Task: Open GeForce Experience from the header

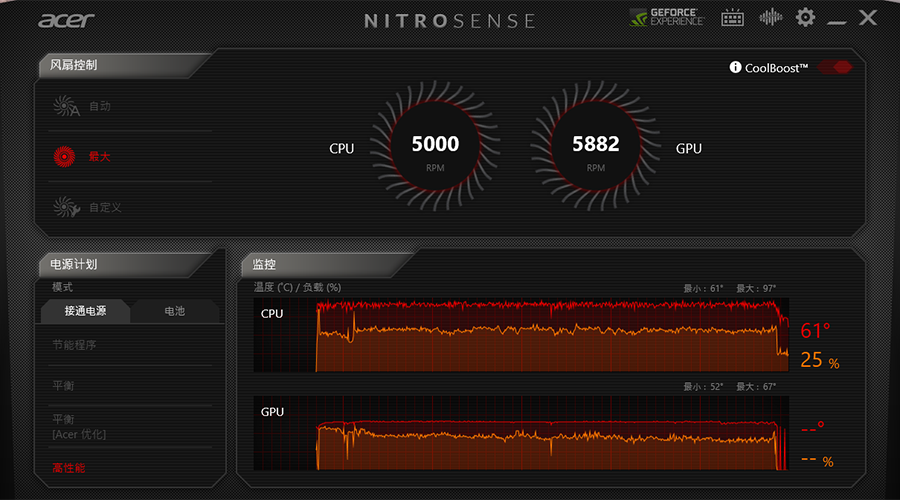Action: click(667, 17)
